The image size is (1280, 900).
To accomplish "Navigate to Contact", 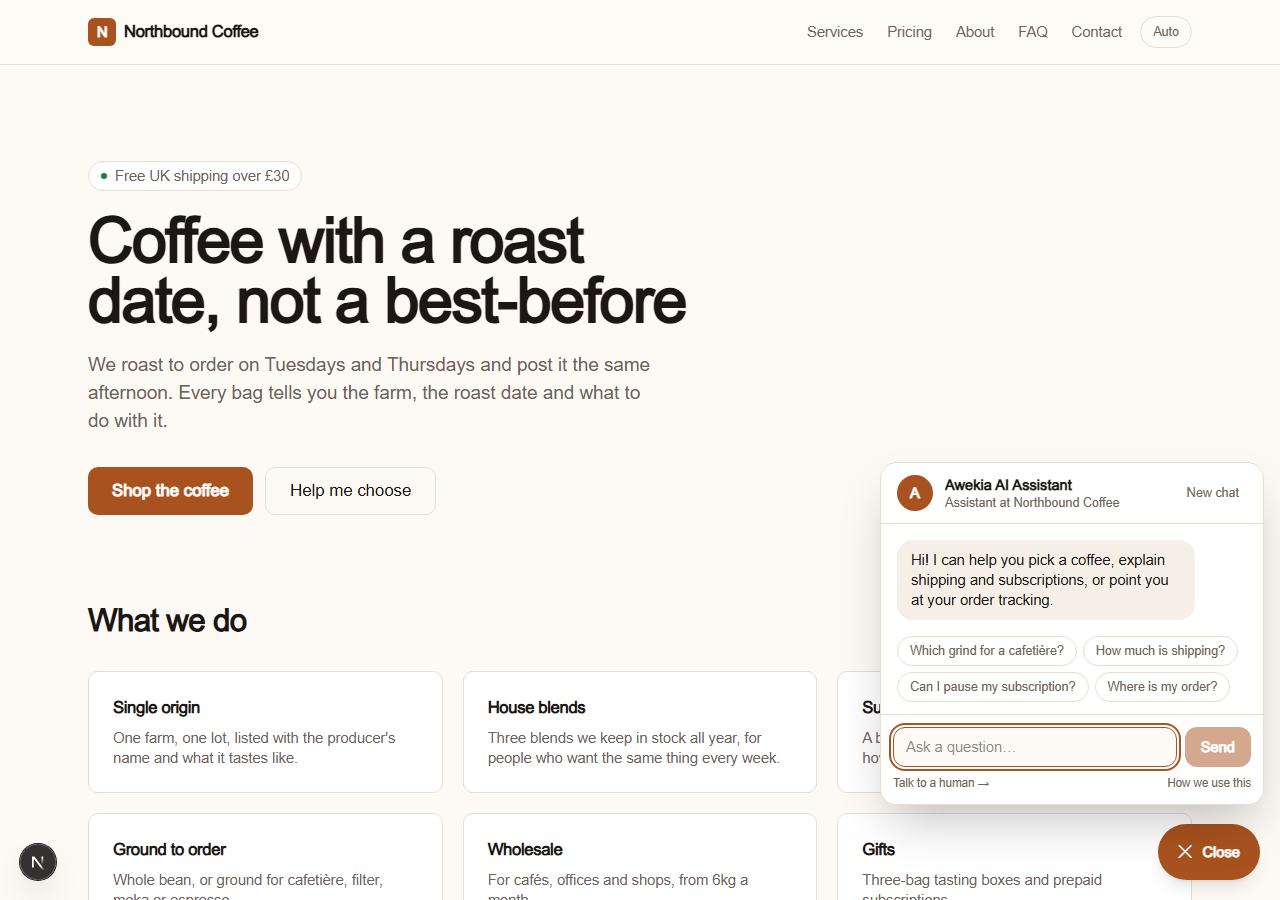I will [1097, 32].
